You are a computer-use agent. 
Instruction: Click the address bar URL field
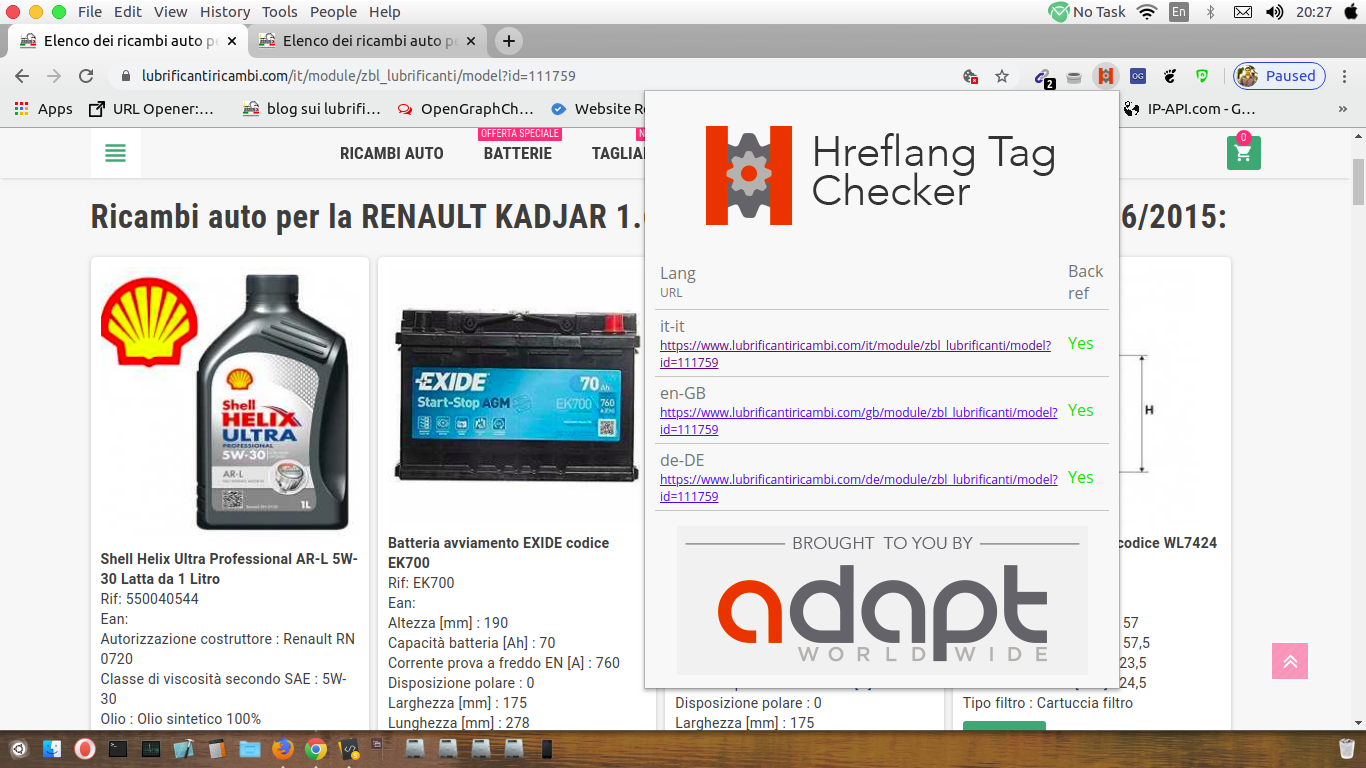click(540, 76)
